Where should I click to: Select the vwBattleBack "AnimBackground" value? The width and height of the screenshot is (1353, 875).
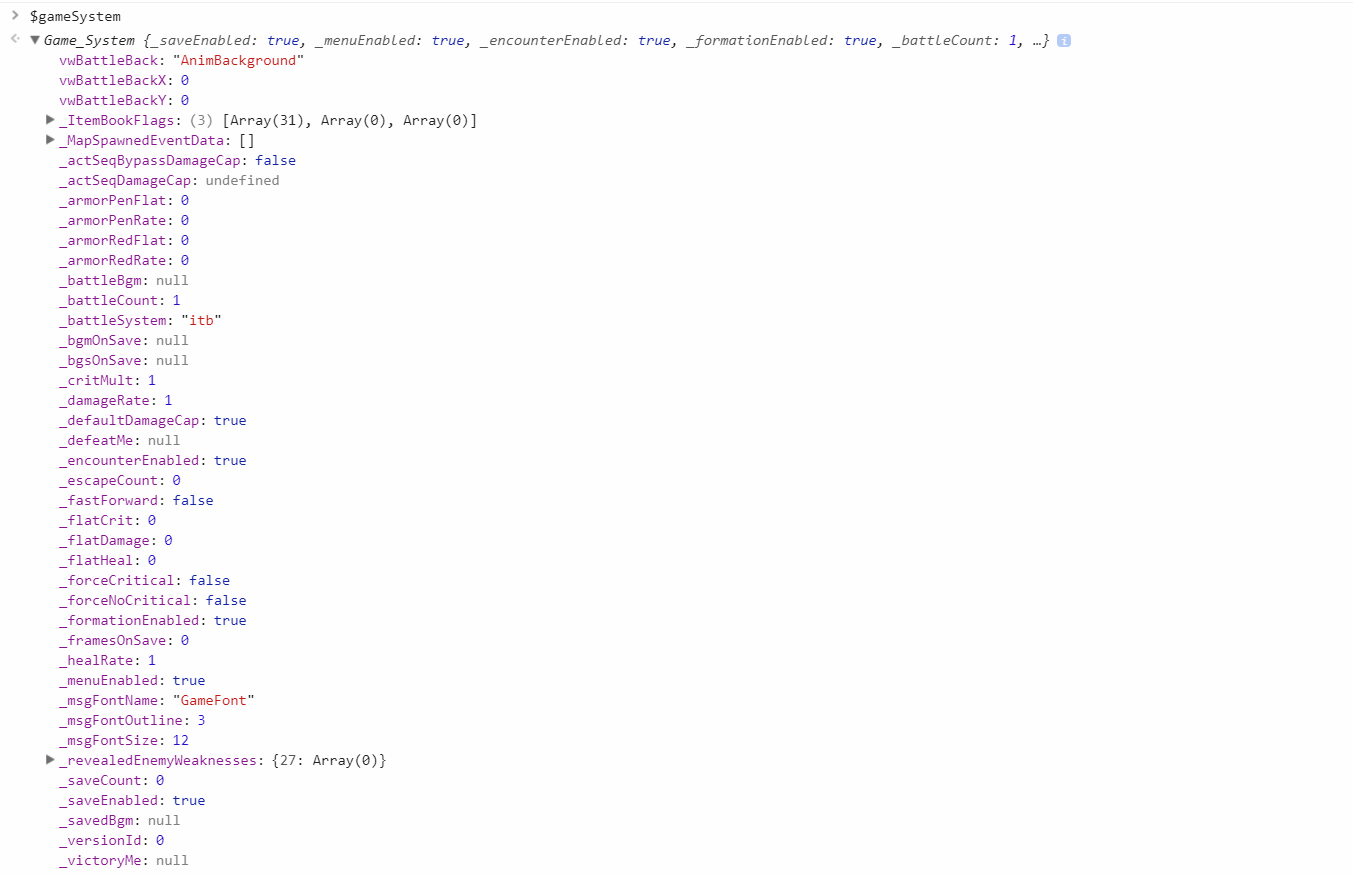pos(238,60)
